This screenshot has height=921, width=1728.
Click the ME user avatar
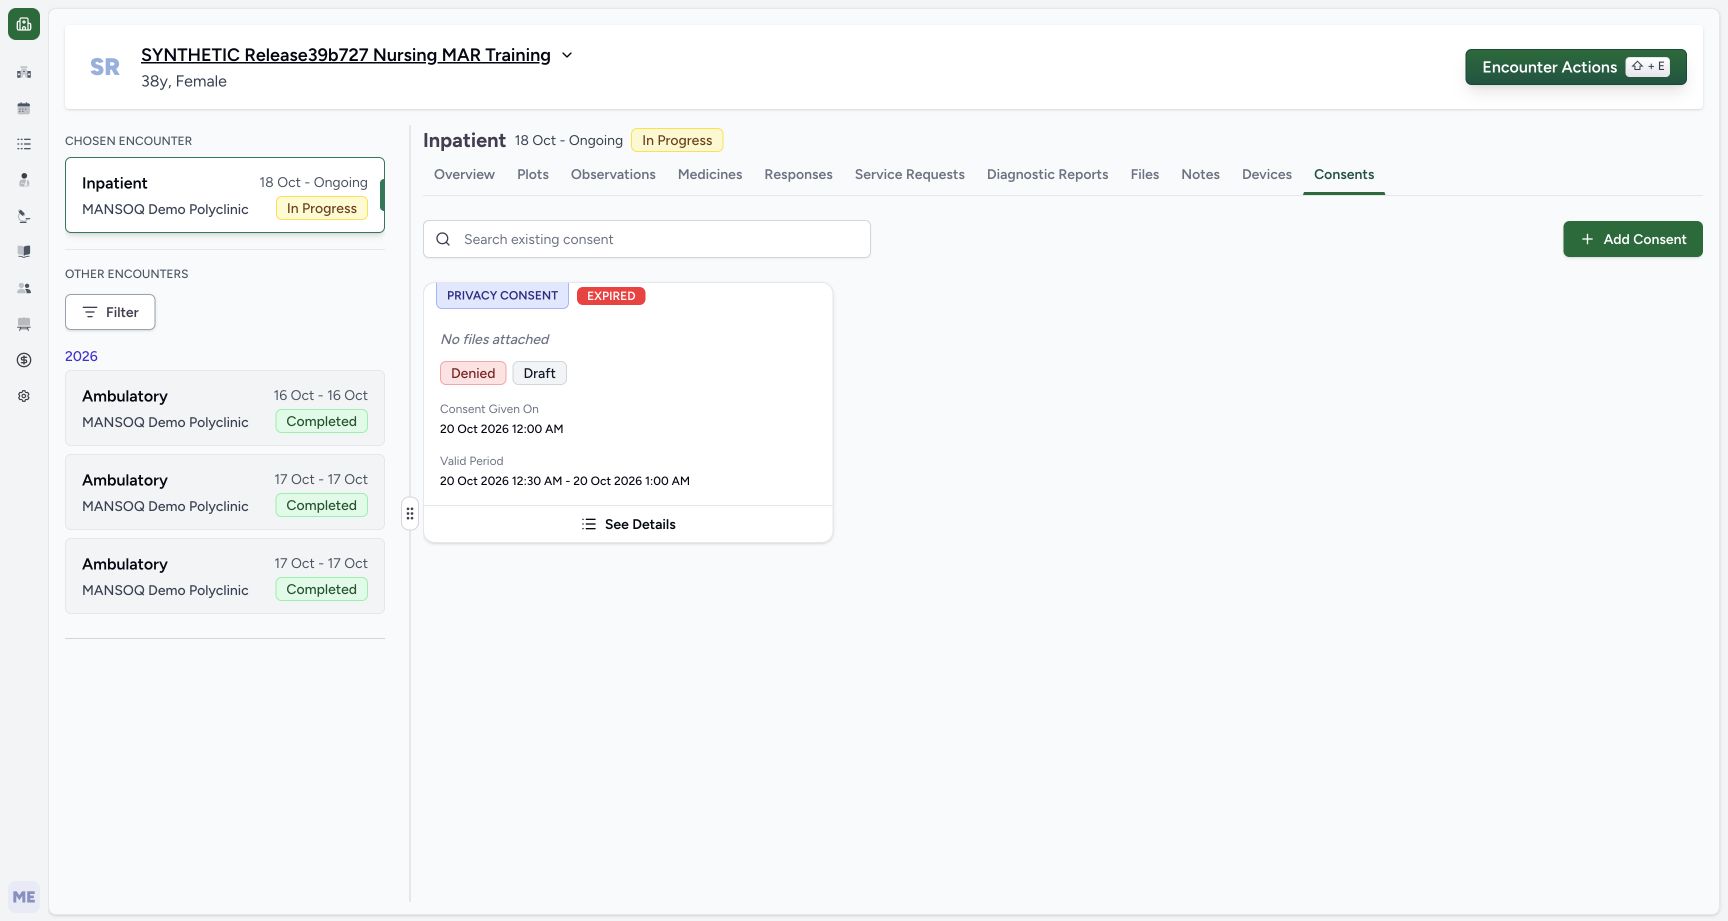(x=24, y=897)
